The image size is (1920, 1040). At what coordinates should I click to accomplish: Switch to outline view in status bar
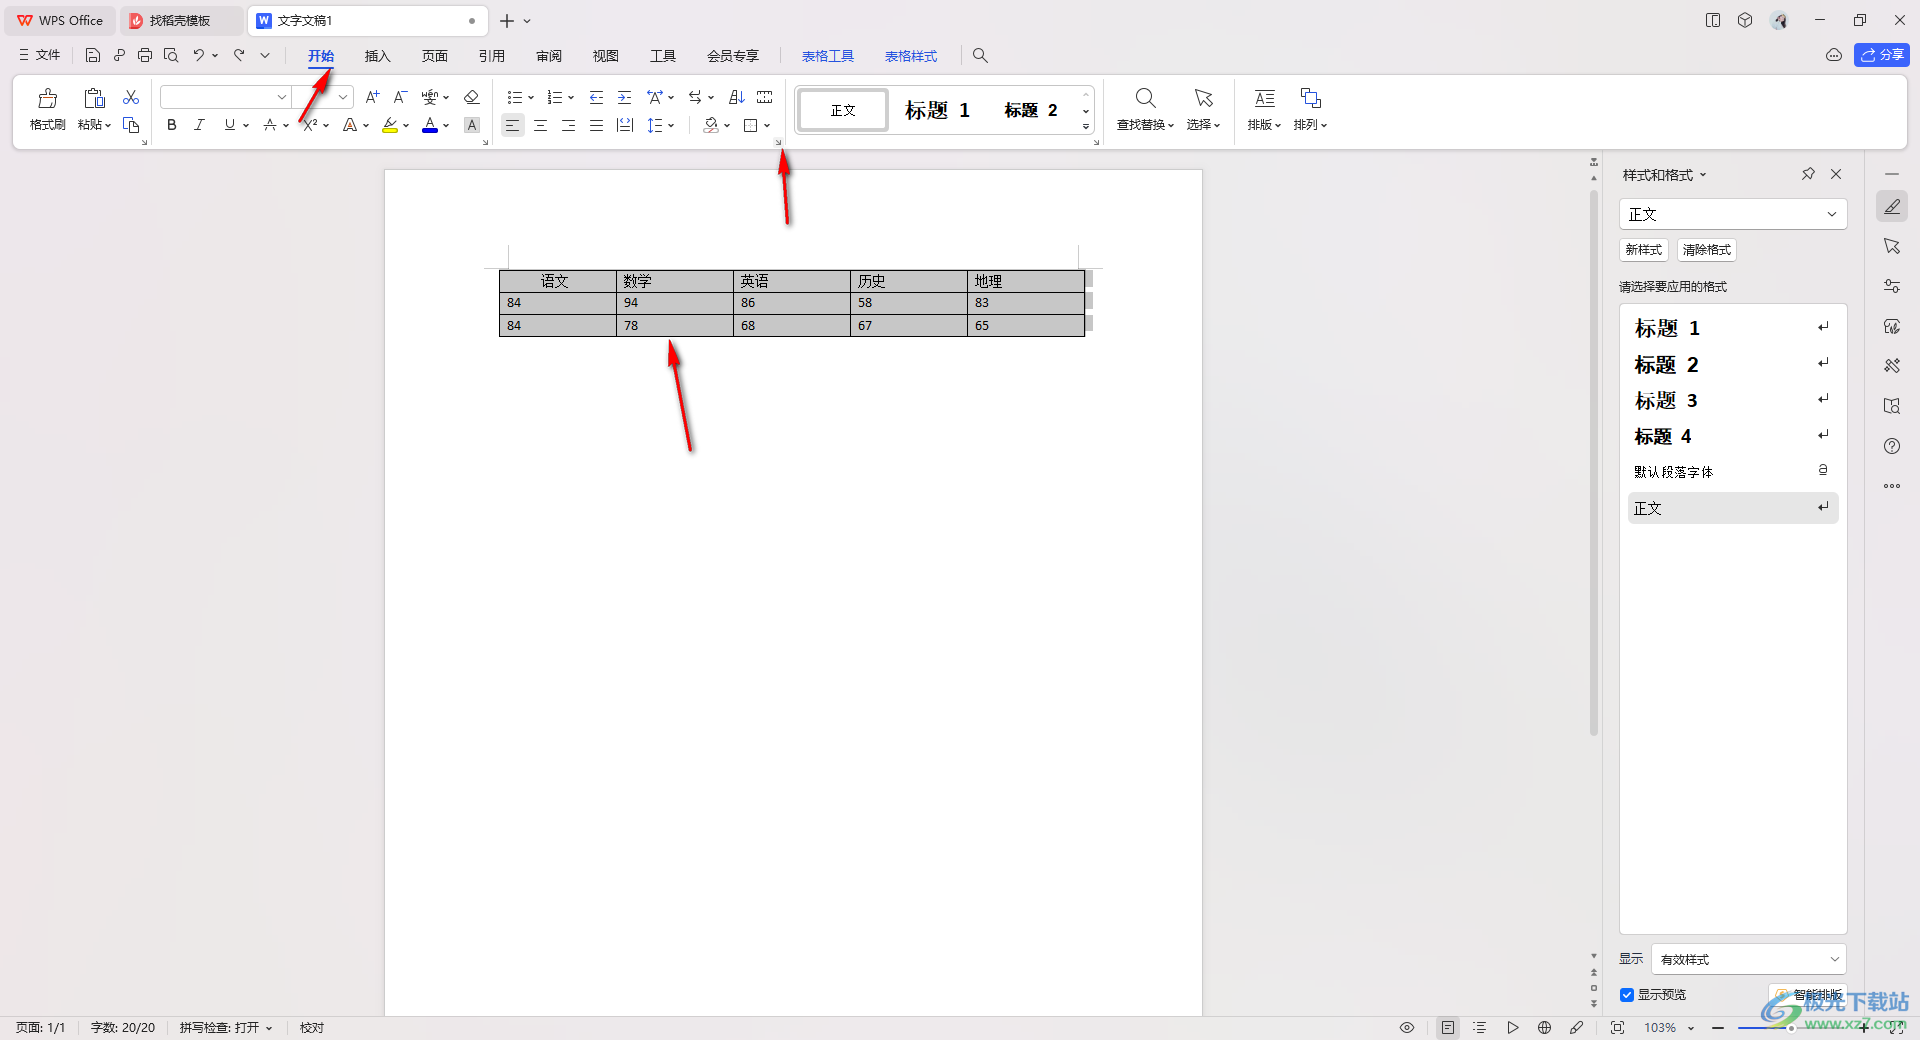[1480, 1028]
